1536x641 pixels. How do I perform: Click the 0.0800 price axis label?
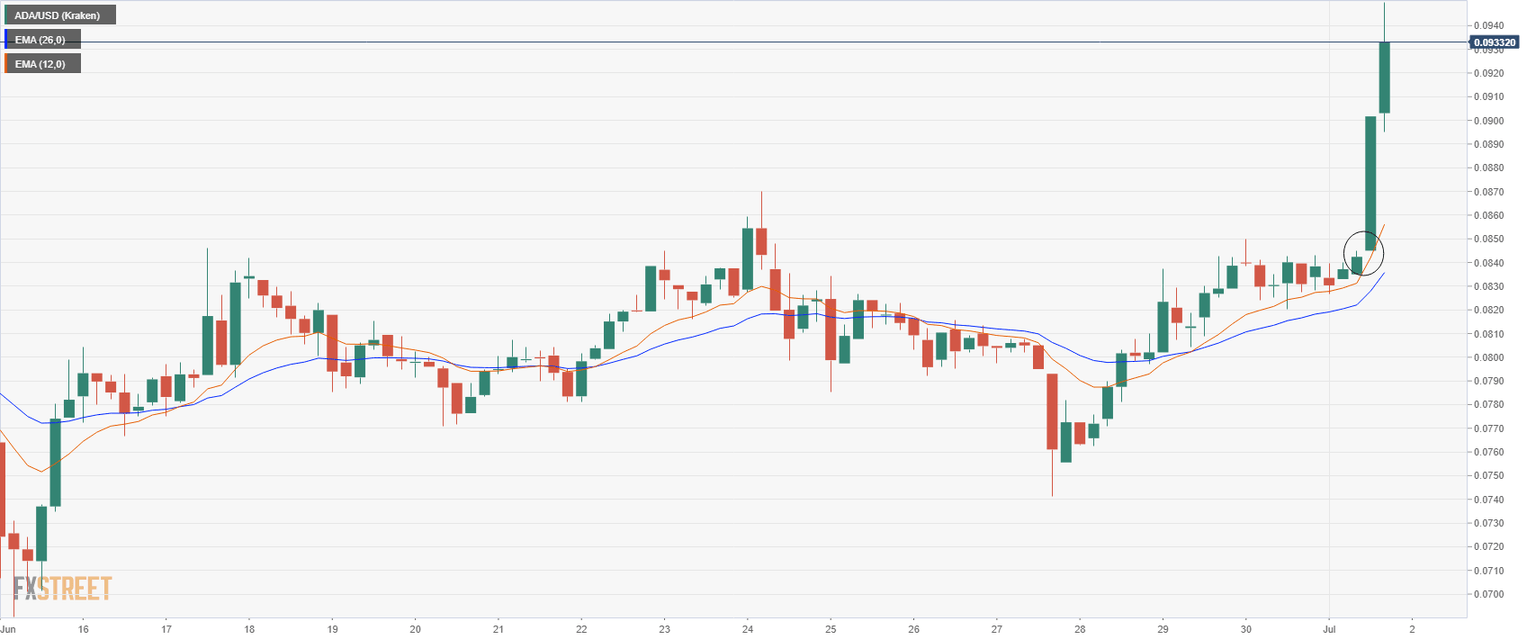pos(1489,358)
